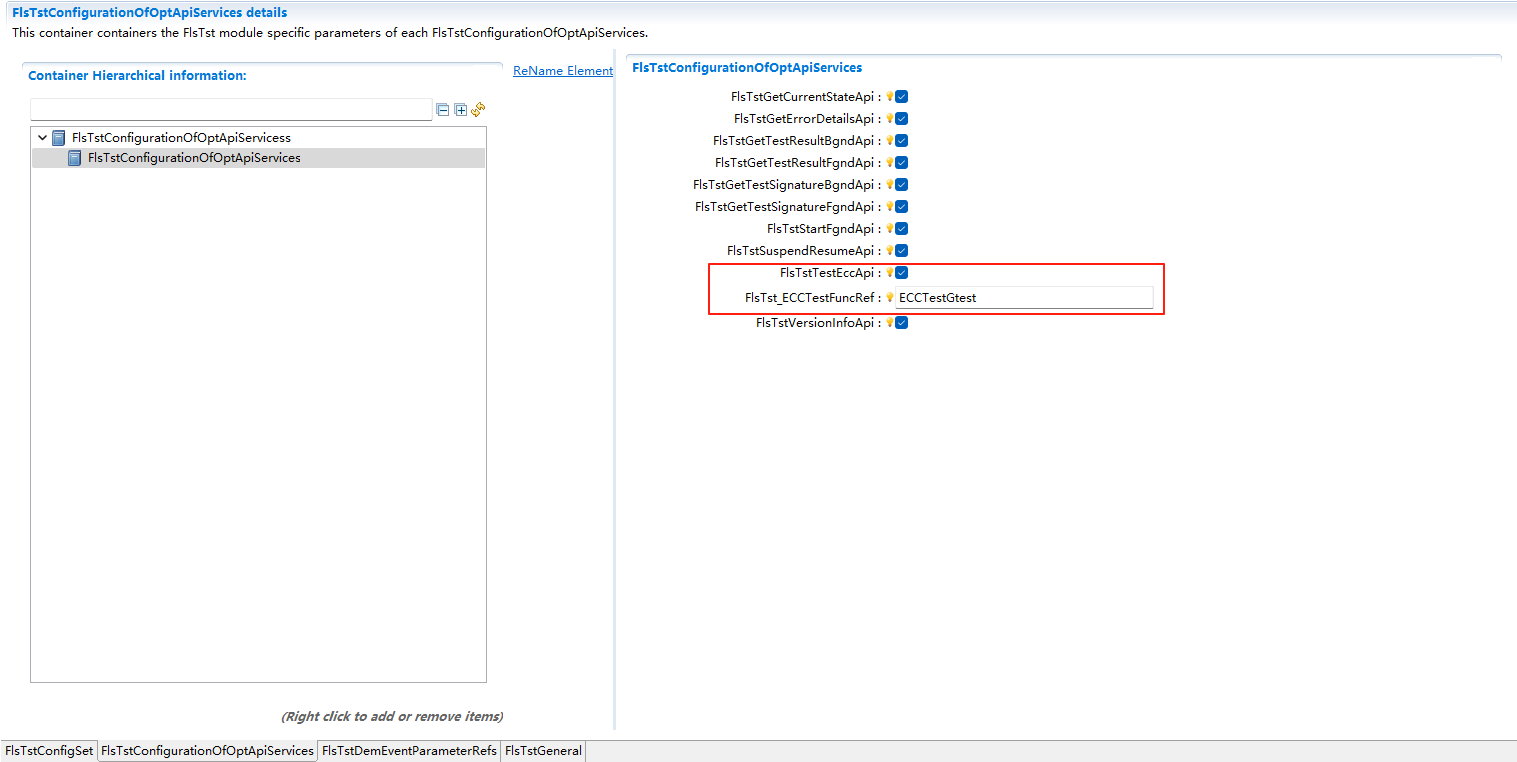Collapse the FlsTstConfigurationOfOptApiServicess tree node
The width and height of the screenshot is (1517, 762).
click(x=42, y=137)
